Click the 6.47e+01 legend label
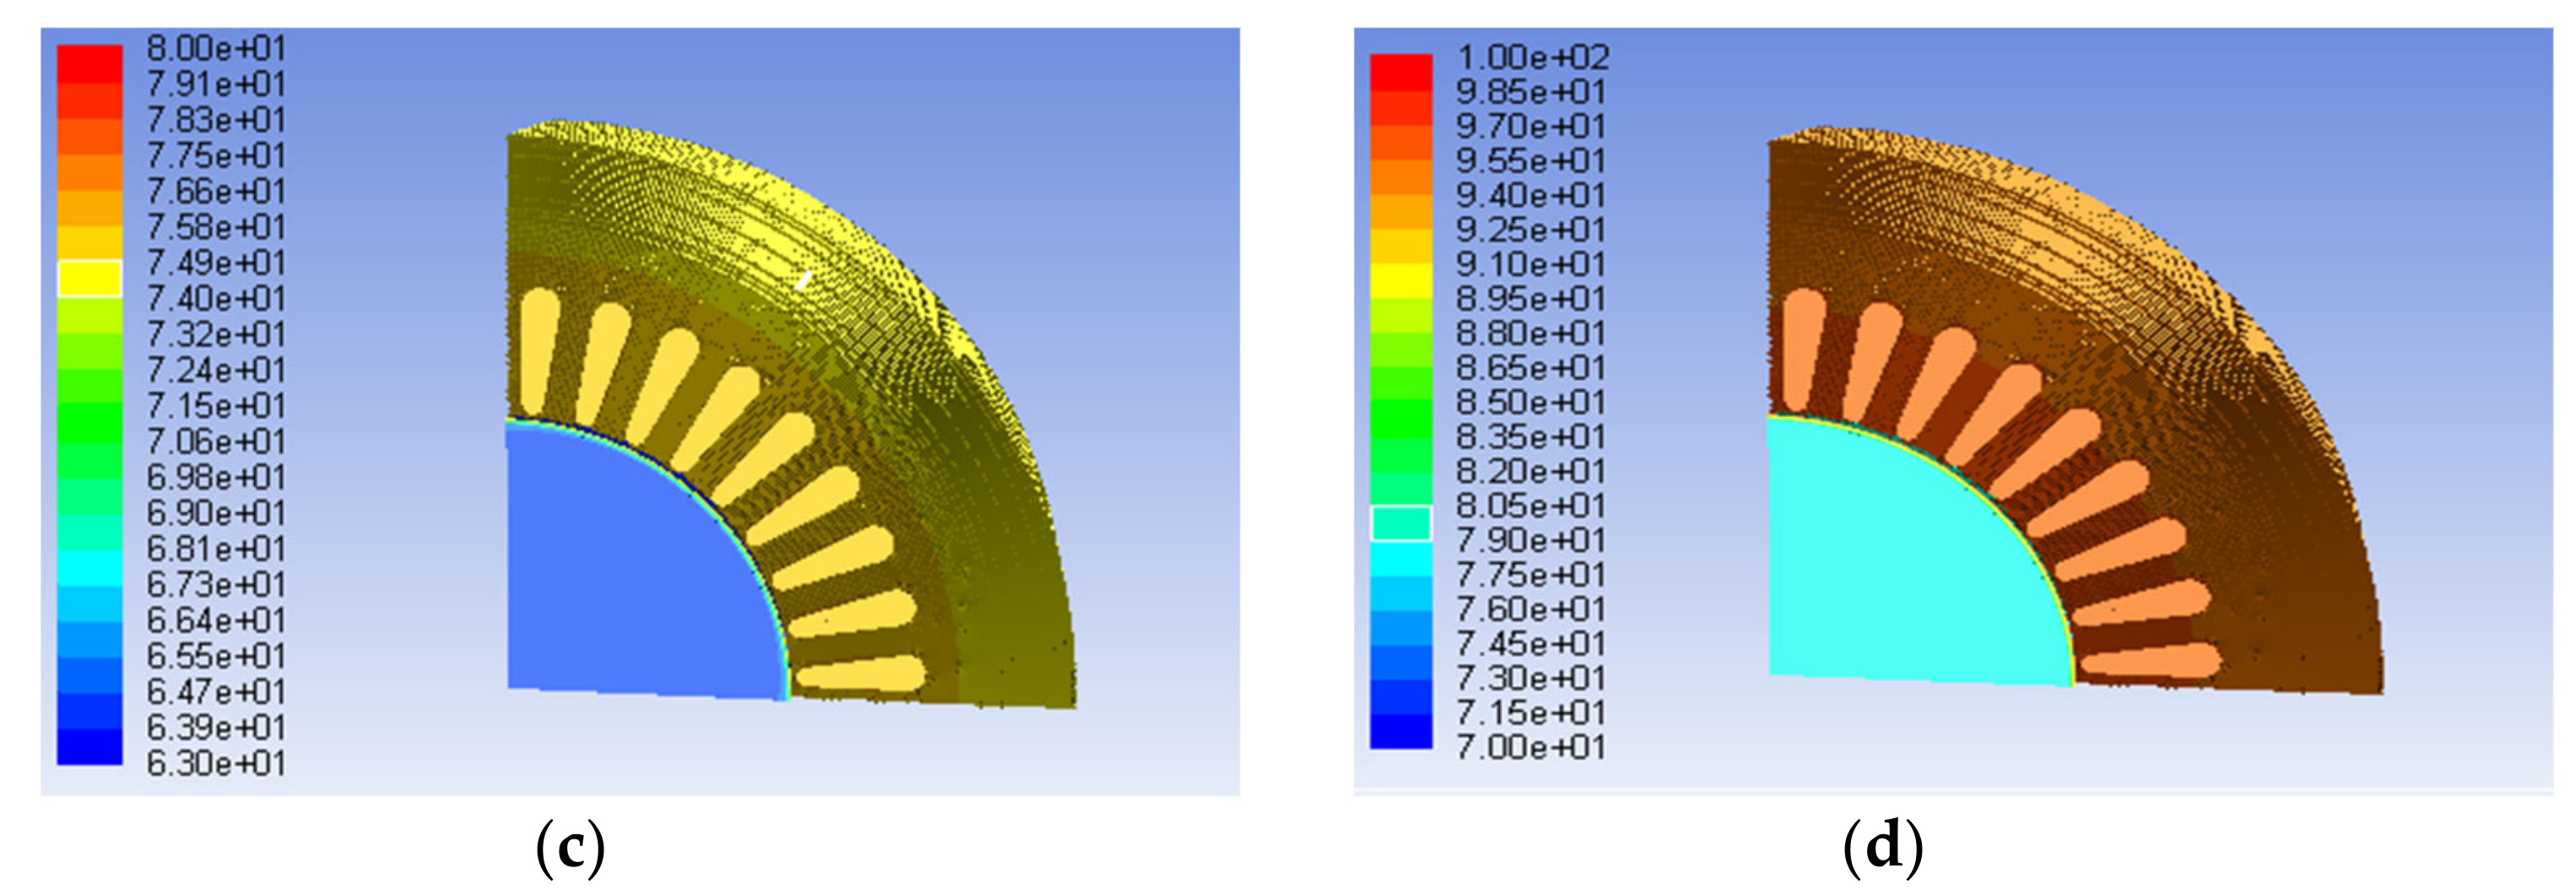This screenshot has width=2576, height=895. pyautogui.click(x=216, y=691)
